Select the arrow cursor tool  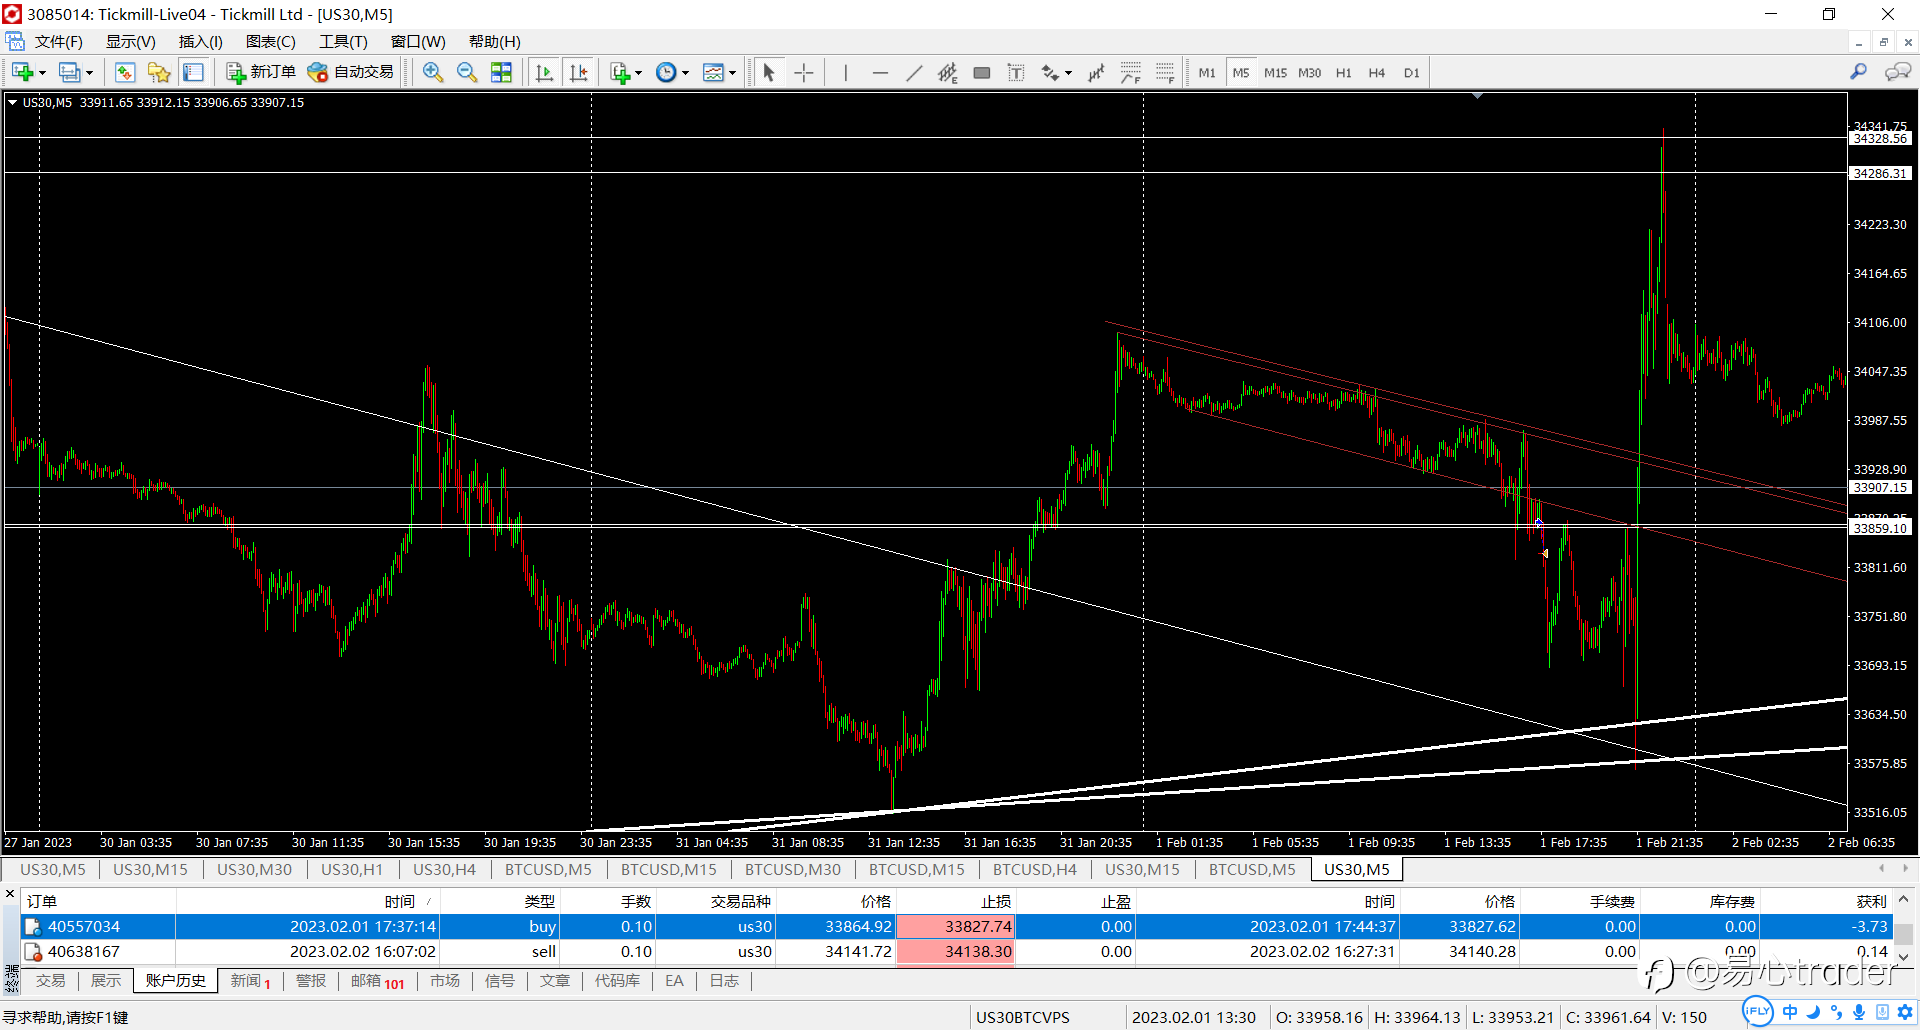pyautogui.click(x=769, y=72)
